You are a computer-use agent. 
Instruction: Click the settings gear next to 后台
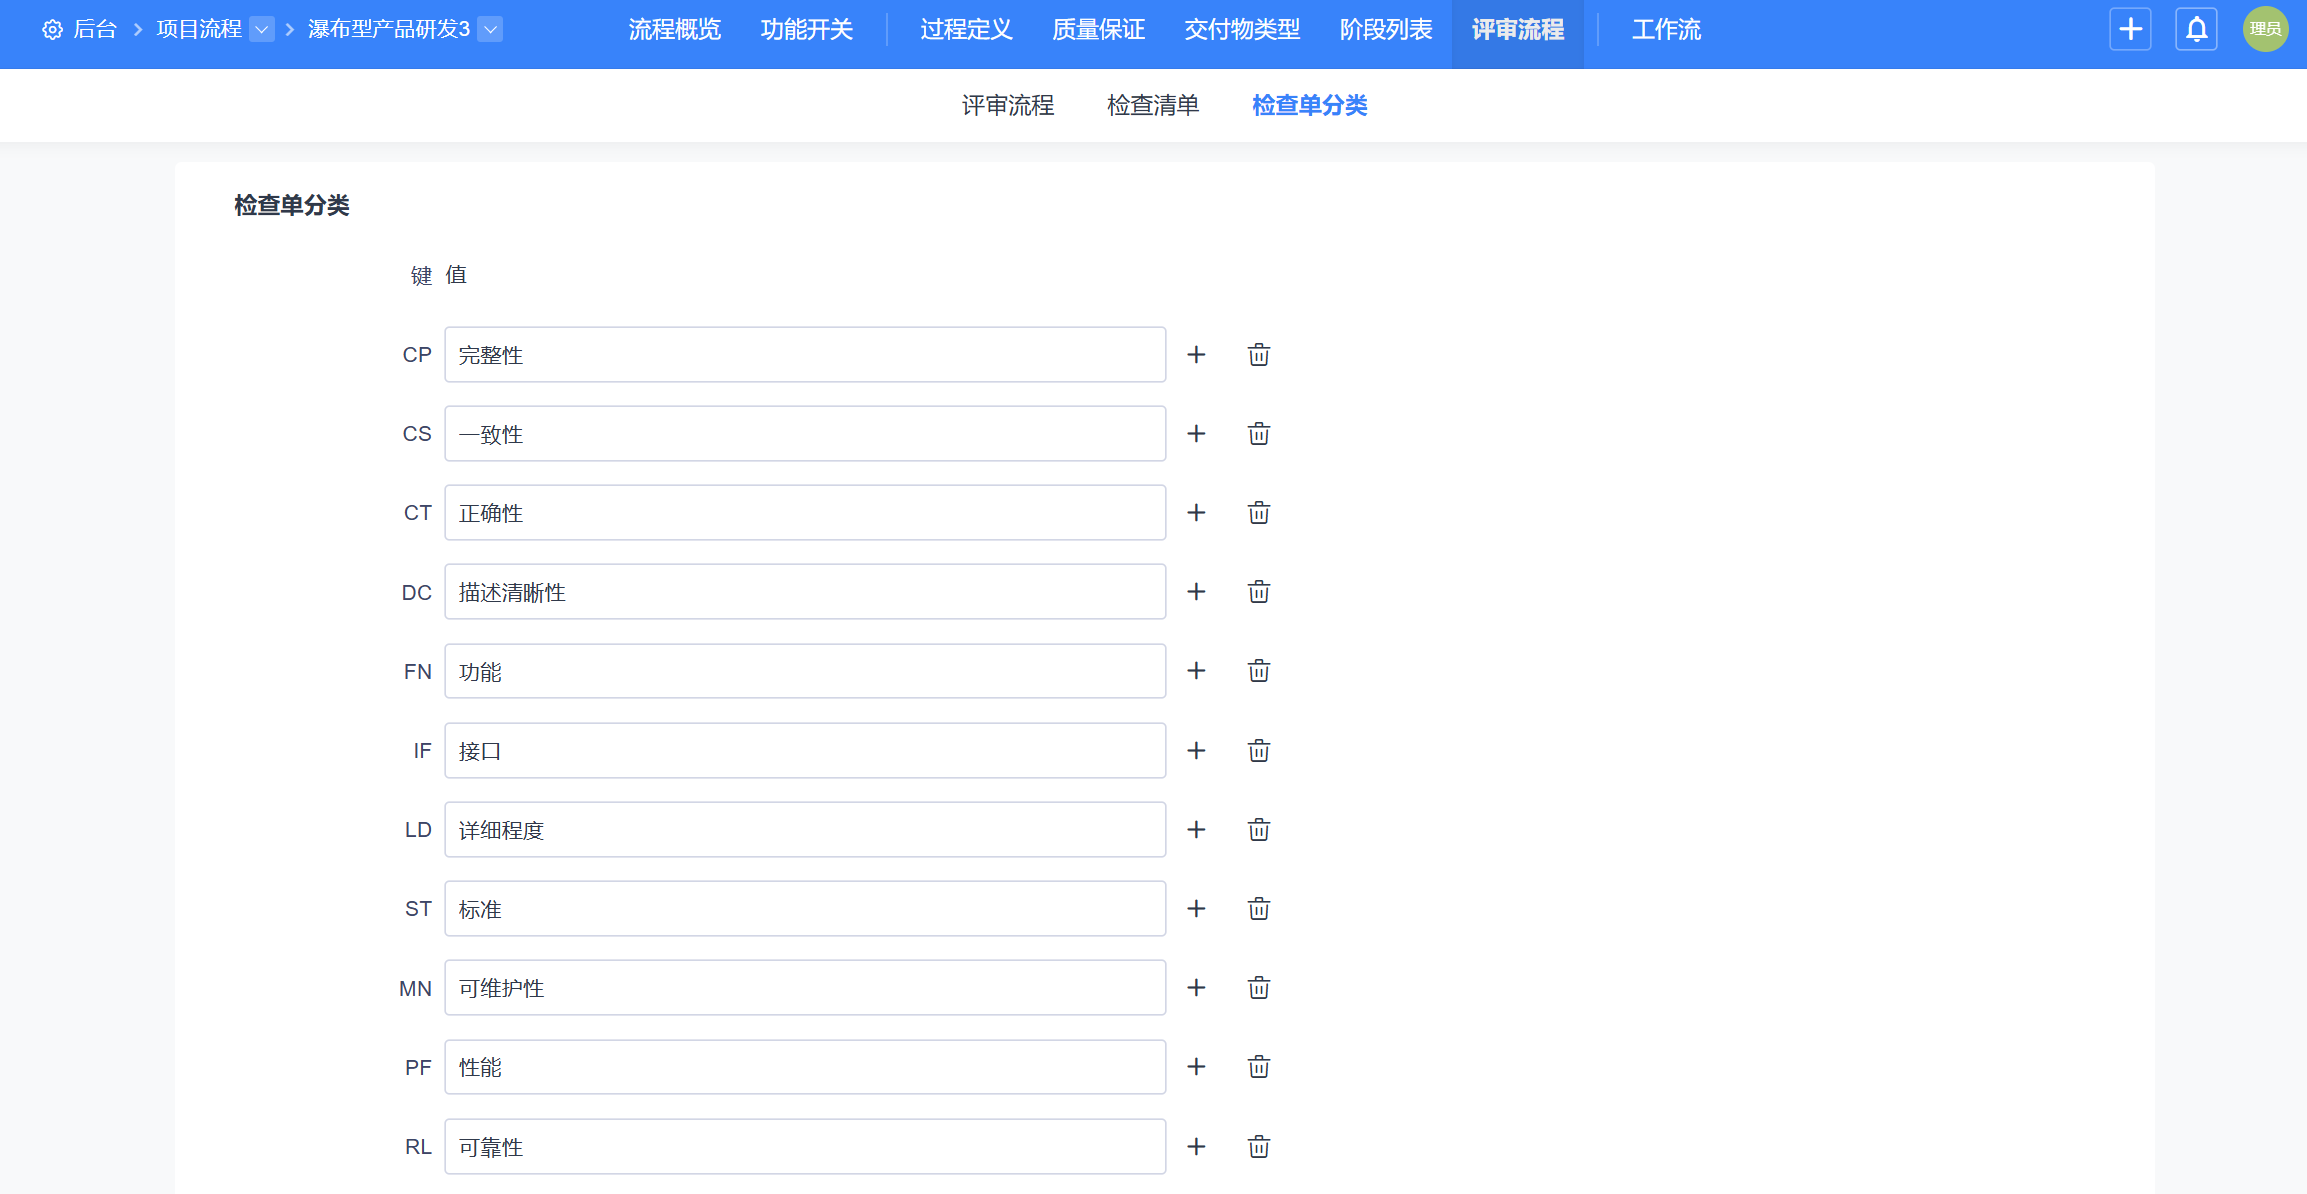(x=52, y=30)
